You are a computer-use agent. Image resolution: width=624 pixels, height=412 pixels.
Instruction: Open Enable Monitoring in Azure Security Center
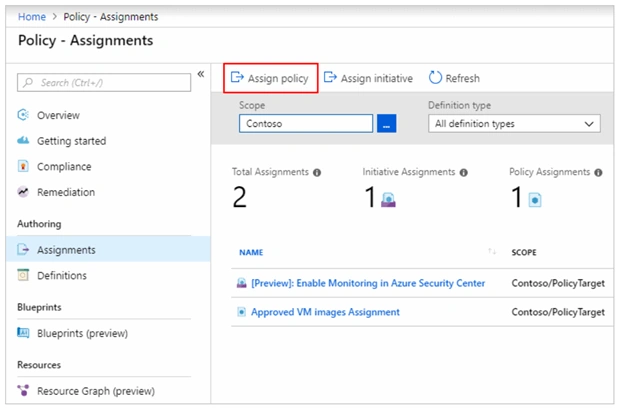click(368, 283)
